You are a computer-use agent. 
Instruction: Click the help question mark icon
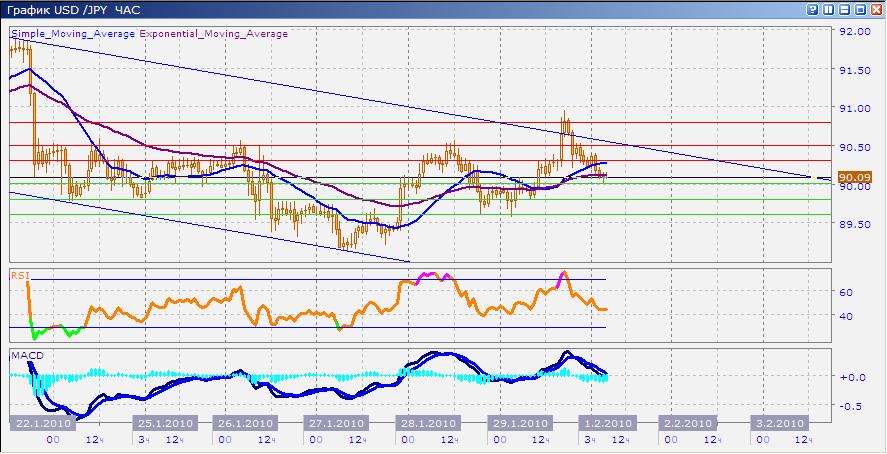[x=813, y=9]
